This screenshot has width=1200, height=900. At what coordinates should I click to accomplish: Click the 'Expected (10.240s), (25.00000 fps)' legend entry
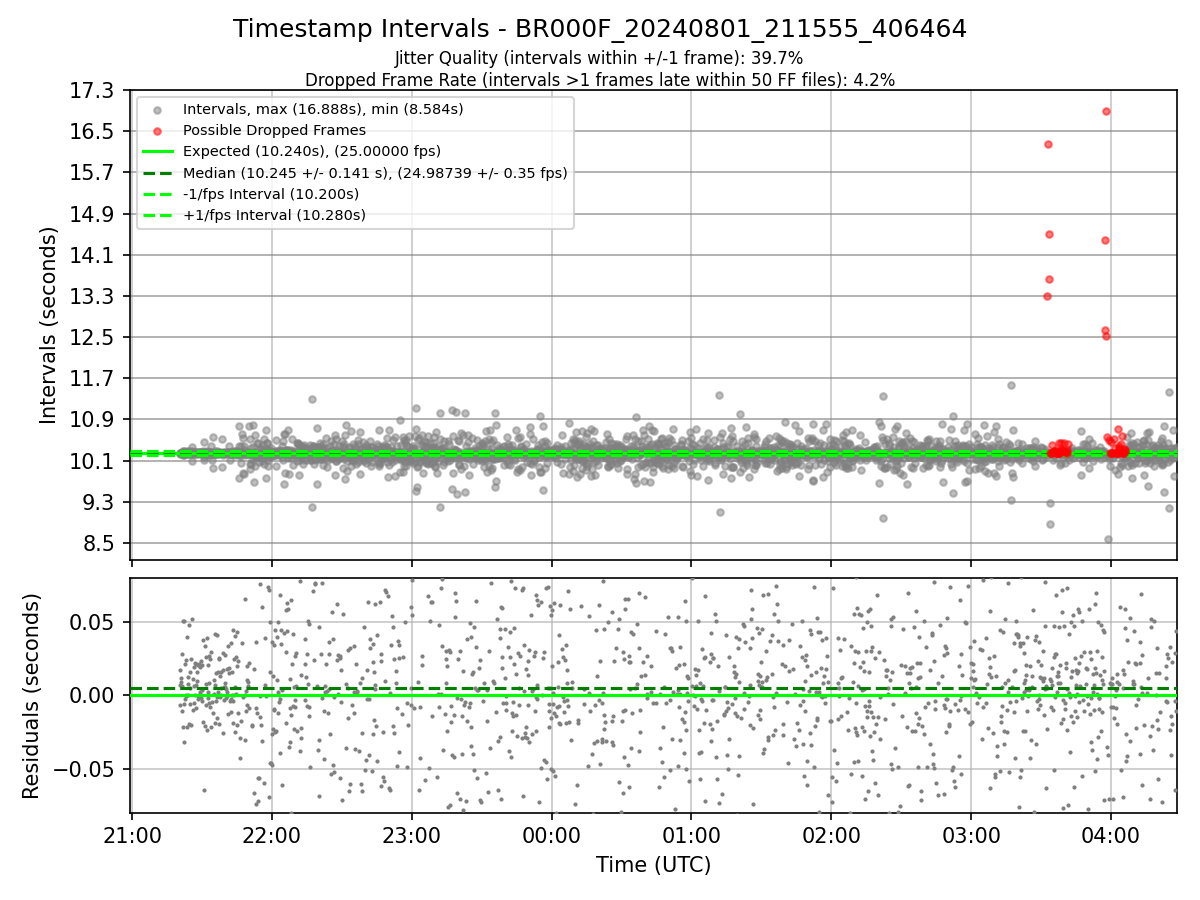tap(312, 151)
